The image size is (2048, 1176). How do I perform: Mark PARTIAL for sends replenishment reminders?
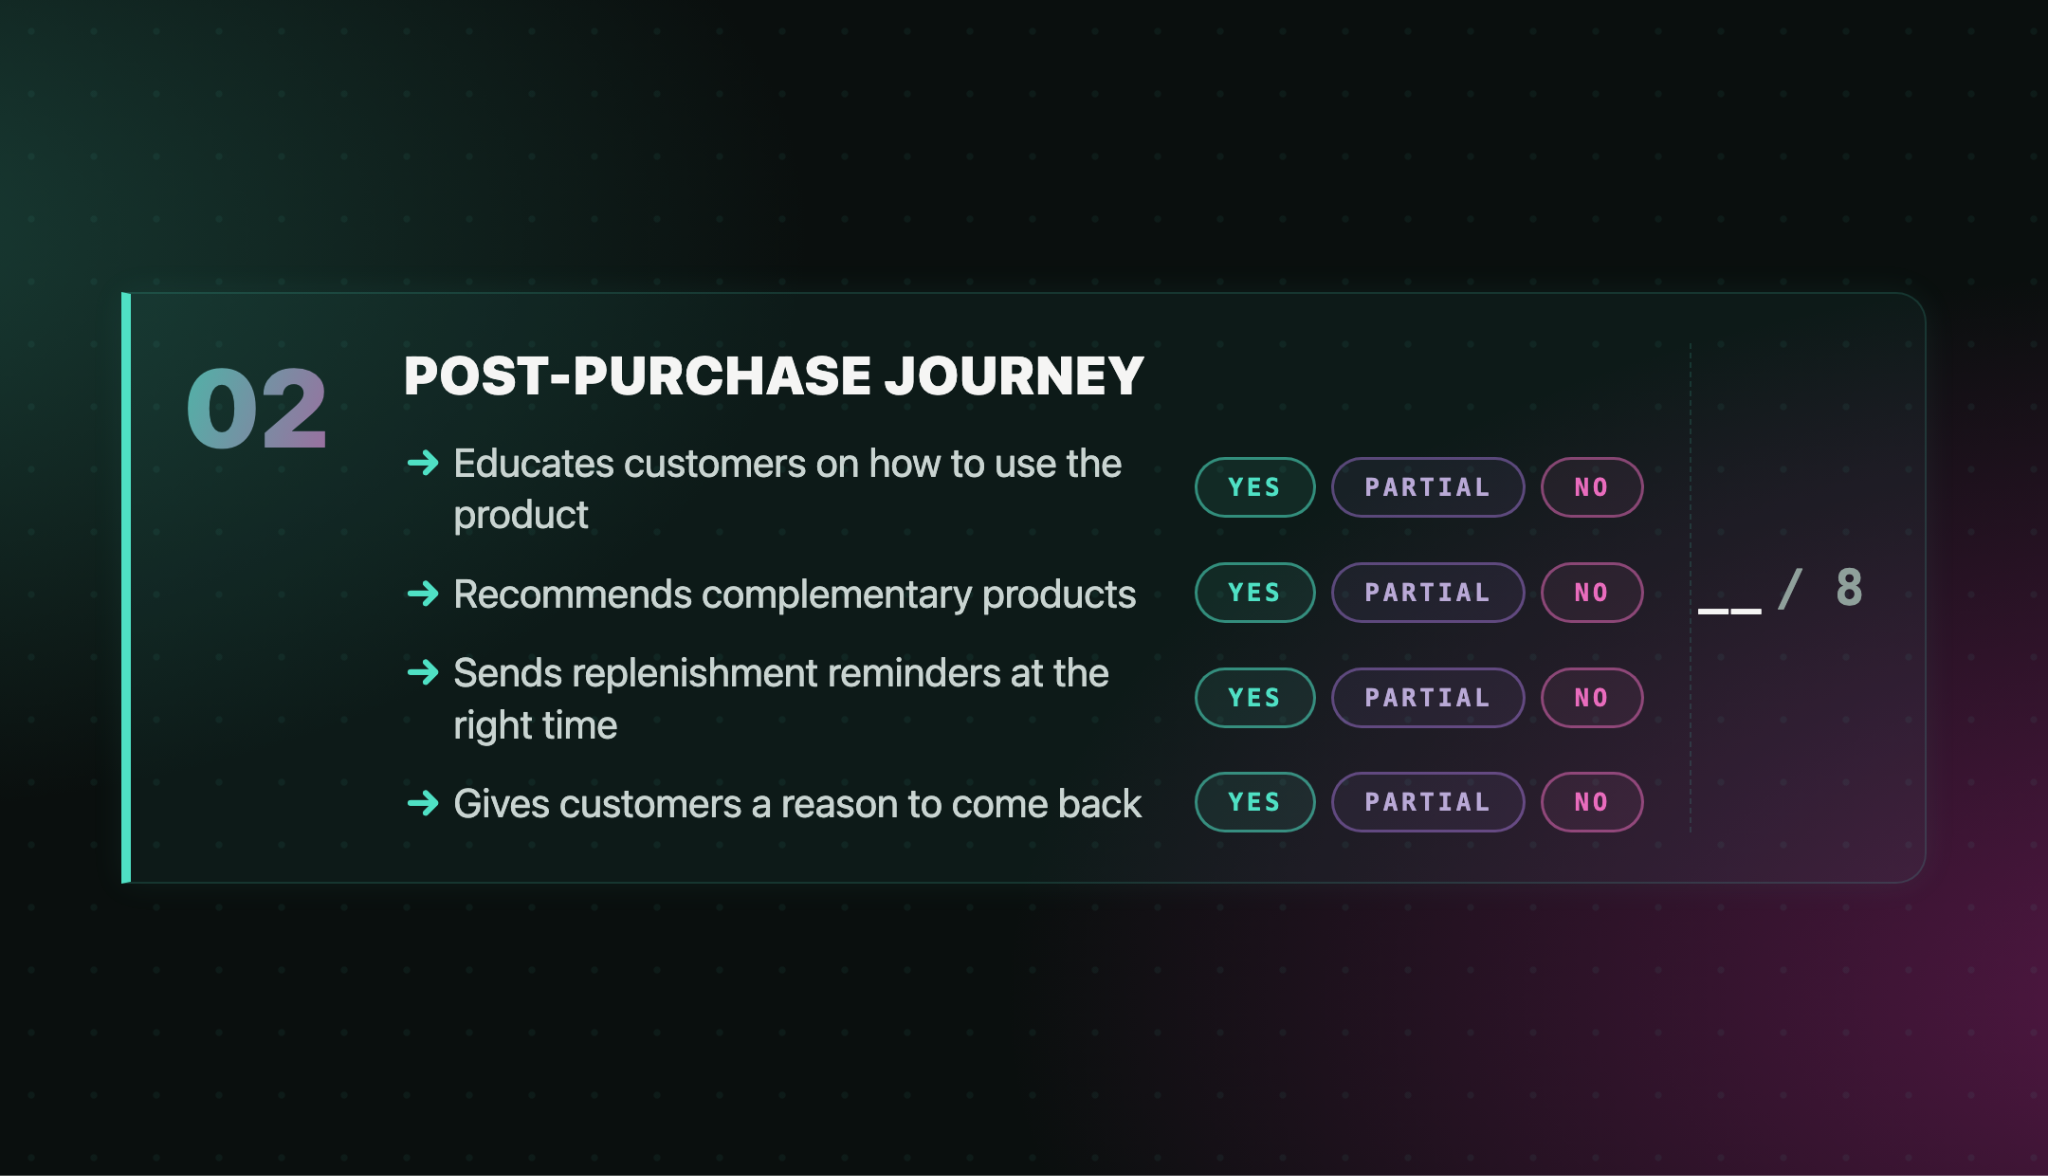tap(1427, 697)
